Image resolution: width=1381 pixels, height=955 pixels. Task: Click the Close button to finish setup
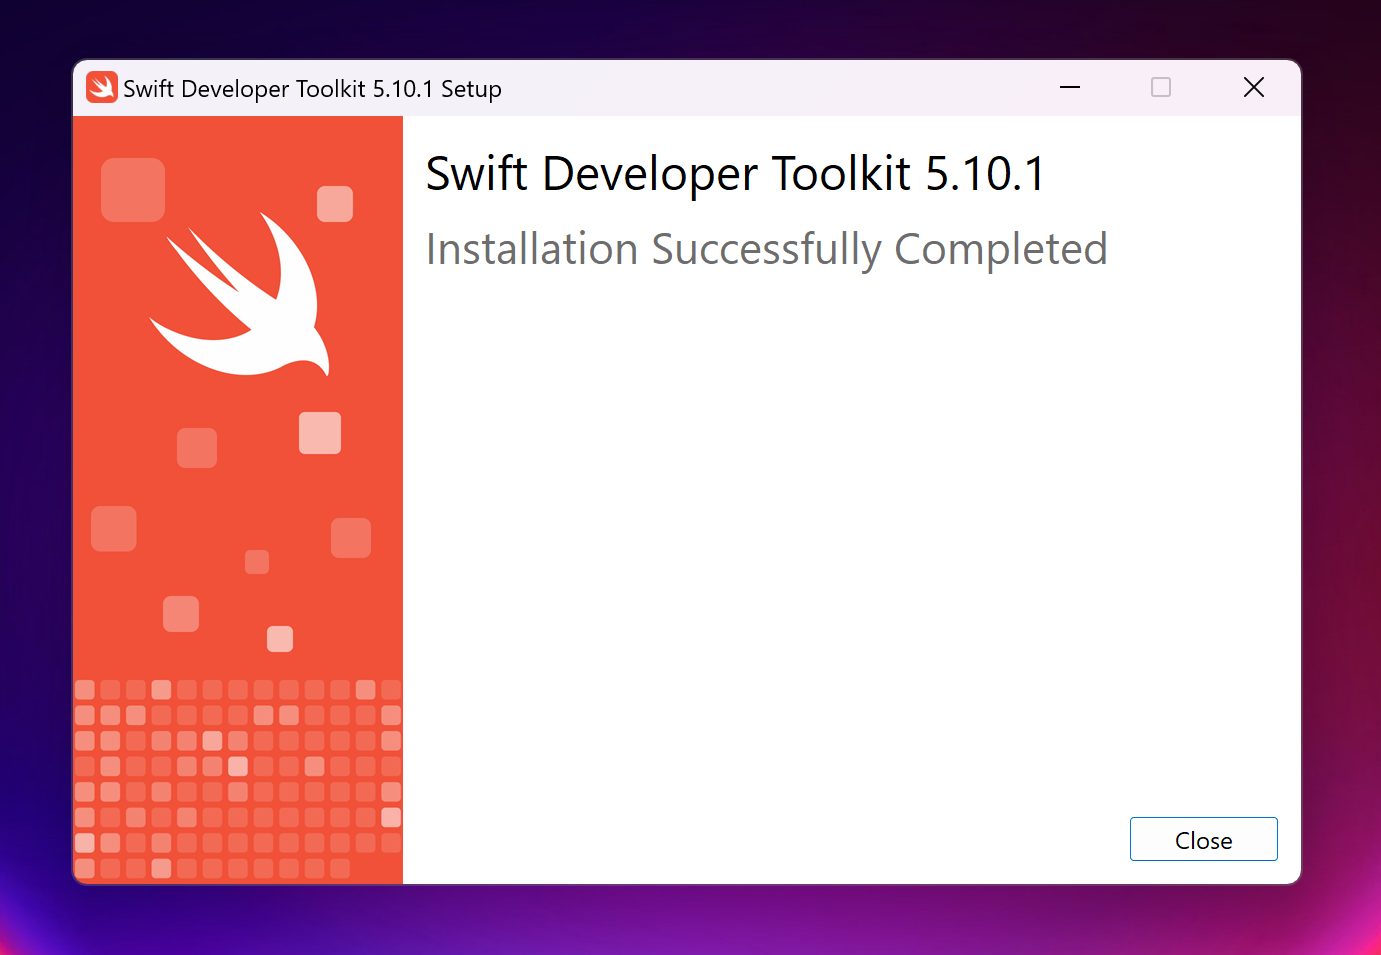point(1203,839)
